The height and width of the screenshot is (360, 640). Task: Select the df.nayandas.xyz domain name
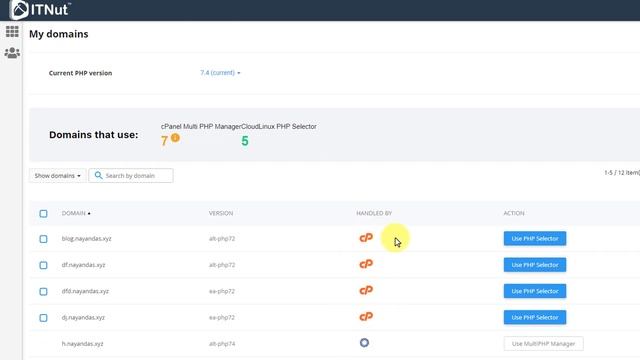point(83,265)
